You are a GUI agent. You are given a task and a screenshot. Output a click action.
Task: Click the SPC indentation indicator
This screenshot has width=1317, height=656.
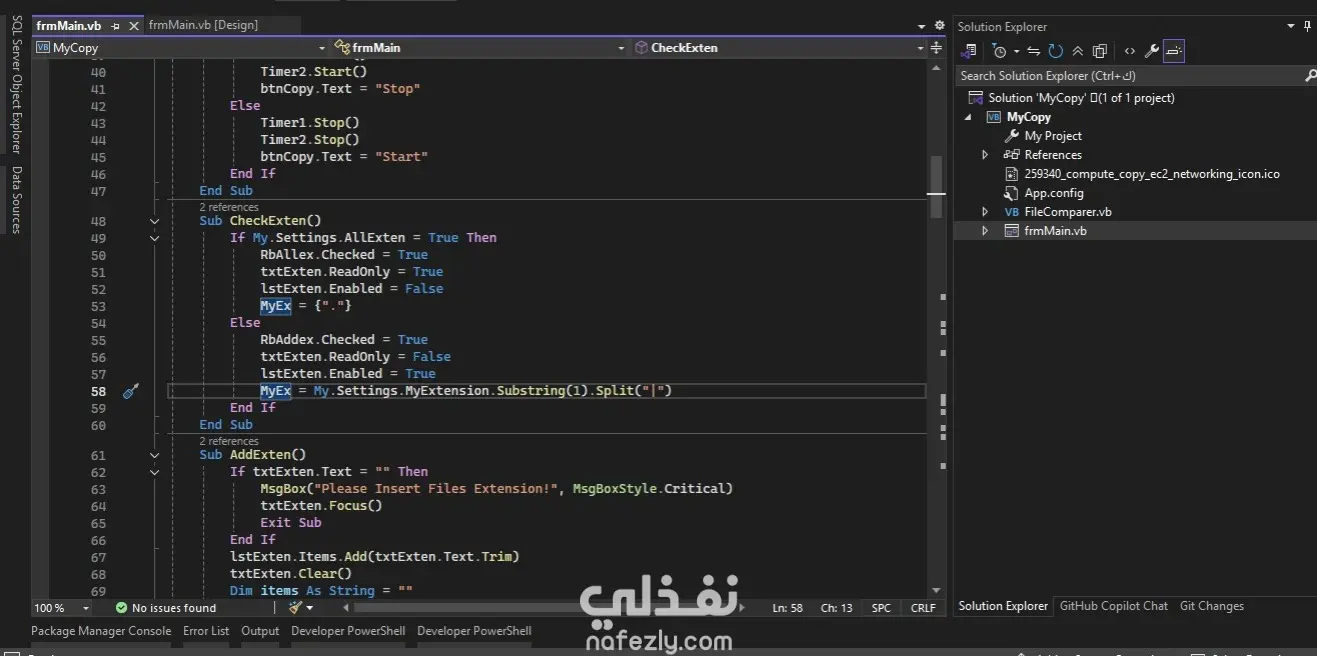pyautogui.click(x=881, y=608)
